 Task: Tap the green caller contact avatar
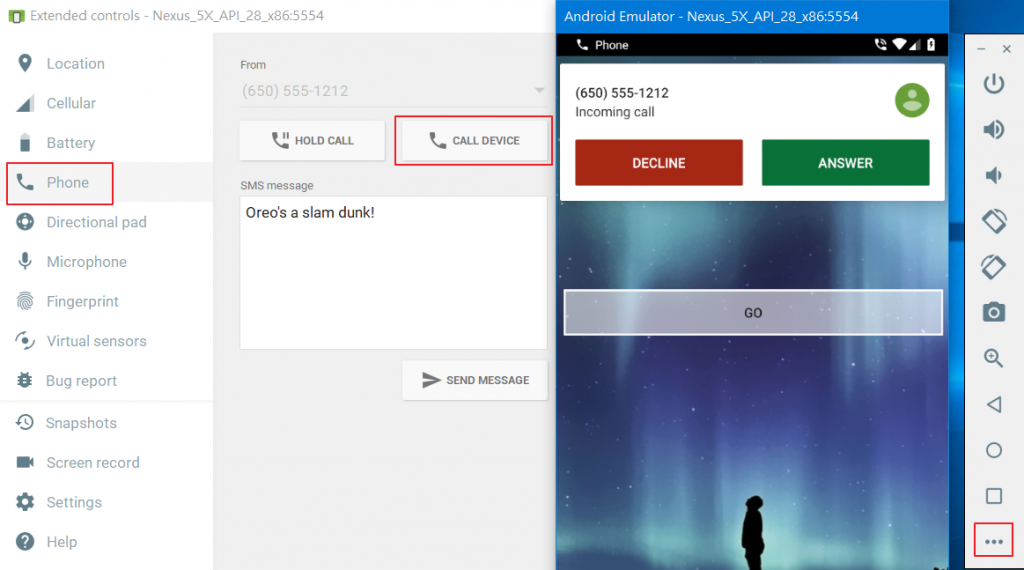click(912, 101)
